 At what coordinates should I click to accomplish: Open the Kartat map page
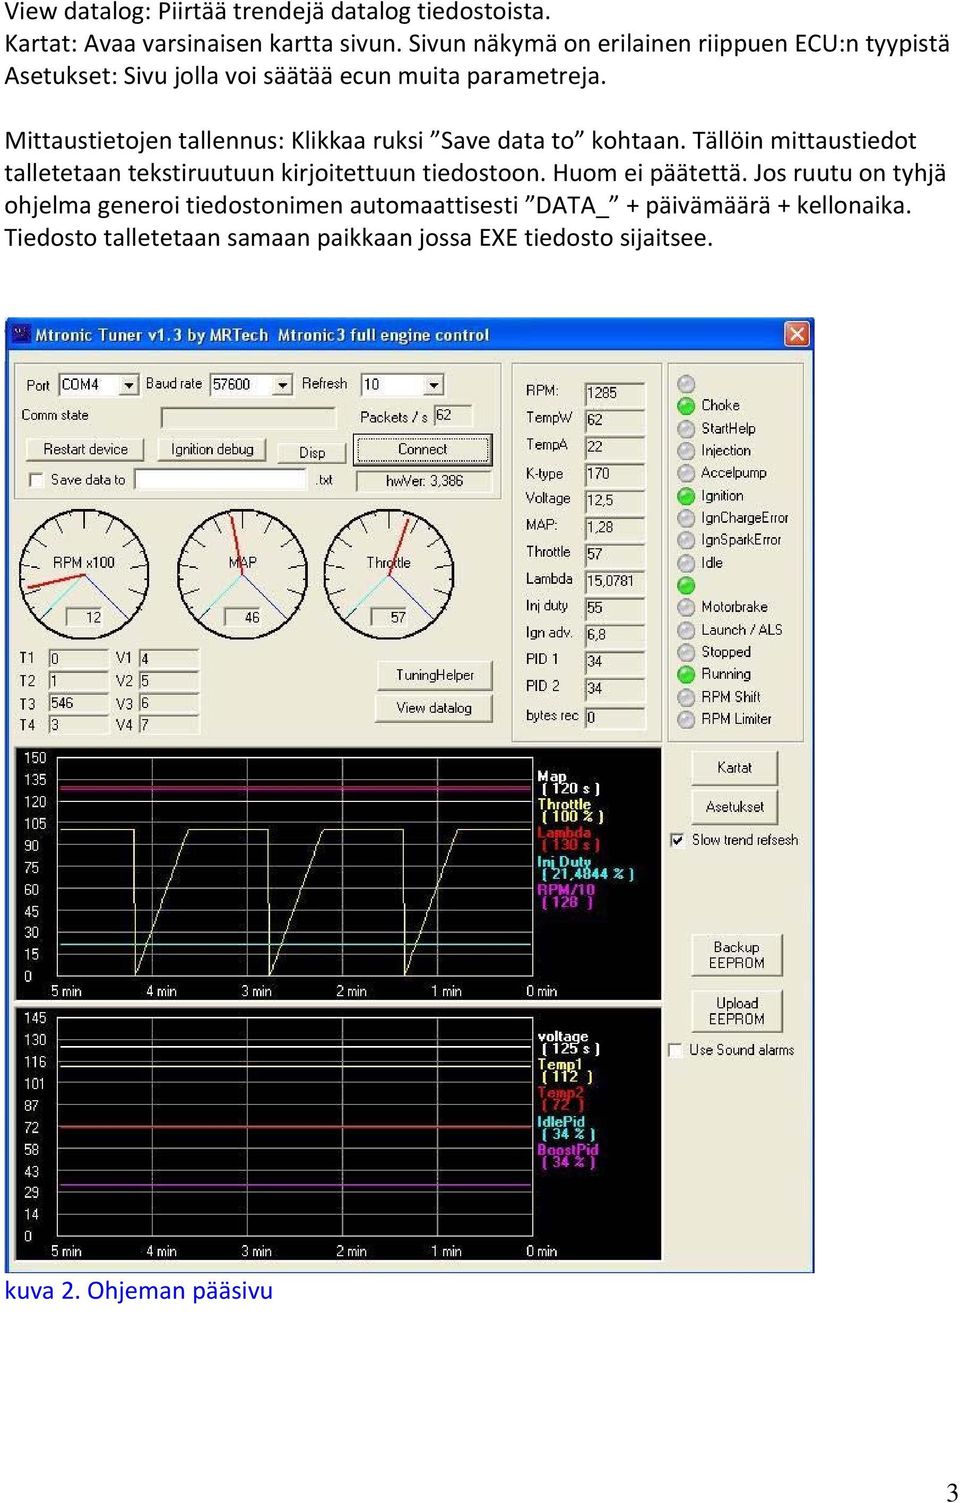(734, 768)
